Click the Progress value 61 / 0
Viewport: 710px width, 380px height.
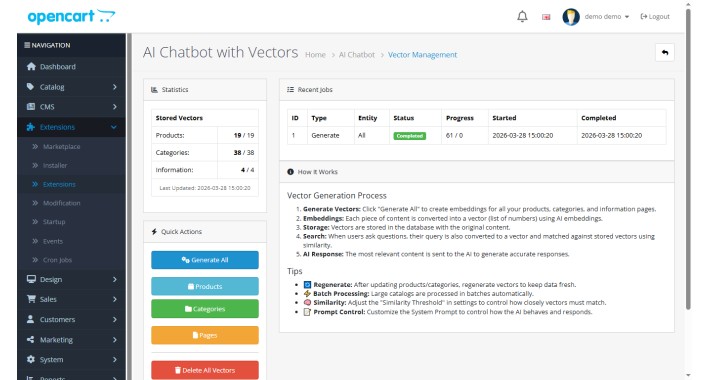pos(454,135)
